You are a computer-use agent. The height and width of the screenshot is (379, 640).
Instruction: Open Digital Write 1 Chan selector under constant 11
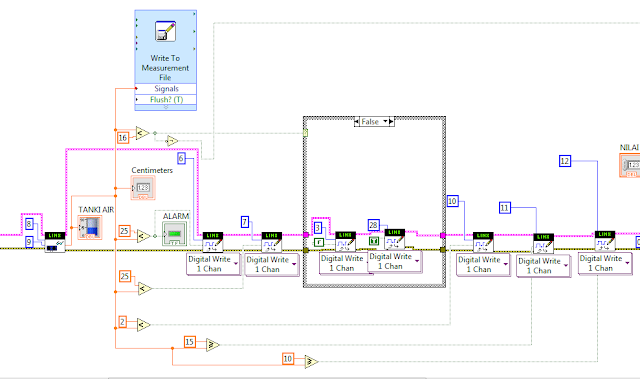[544, 266]
